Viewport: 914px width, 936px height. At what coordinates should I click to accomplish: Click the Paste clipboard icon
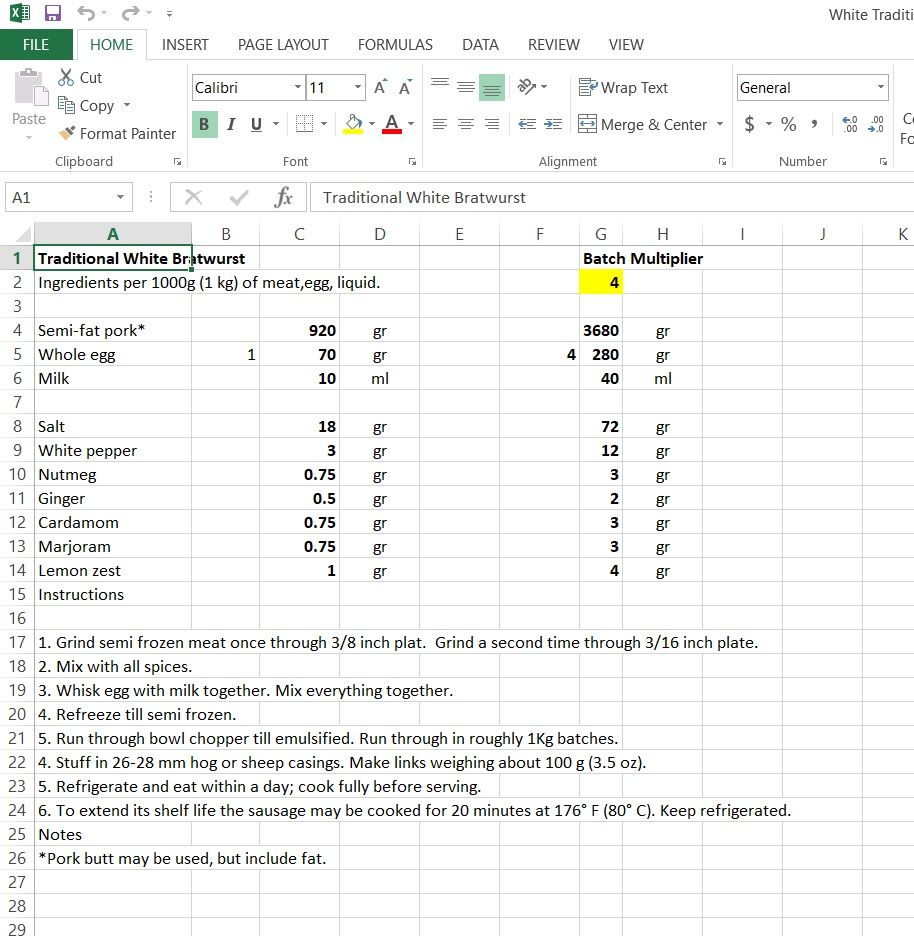click(30, 87)
